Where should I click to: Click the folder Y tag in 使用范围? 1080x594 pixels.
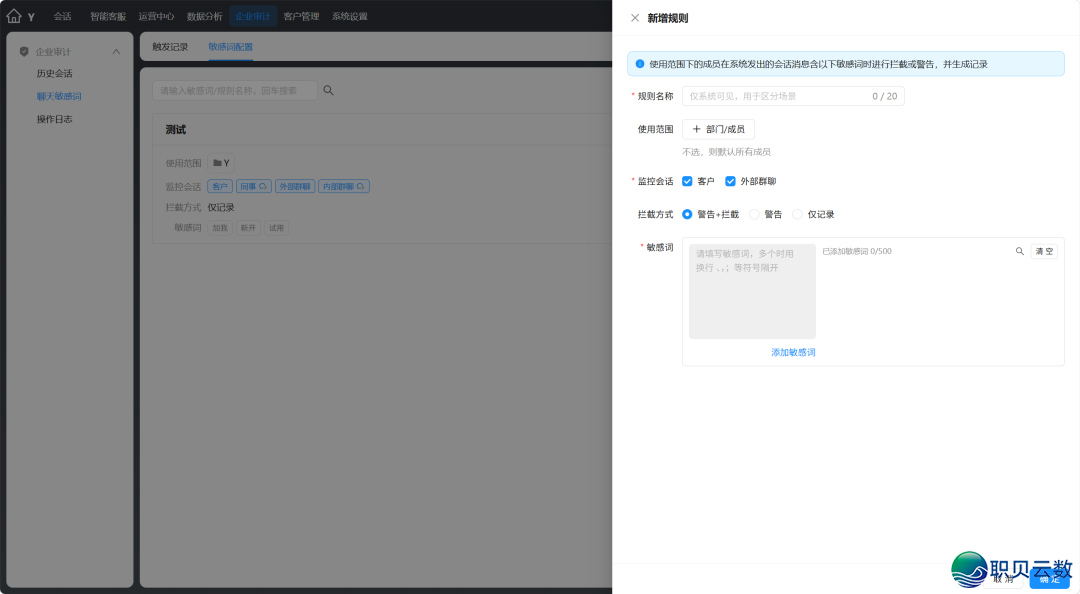221,163
